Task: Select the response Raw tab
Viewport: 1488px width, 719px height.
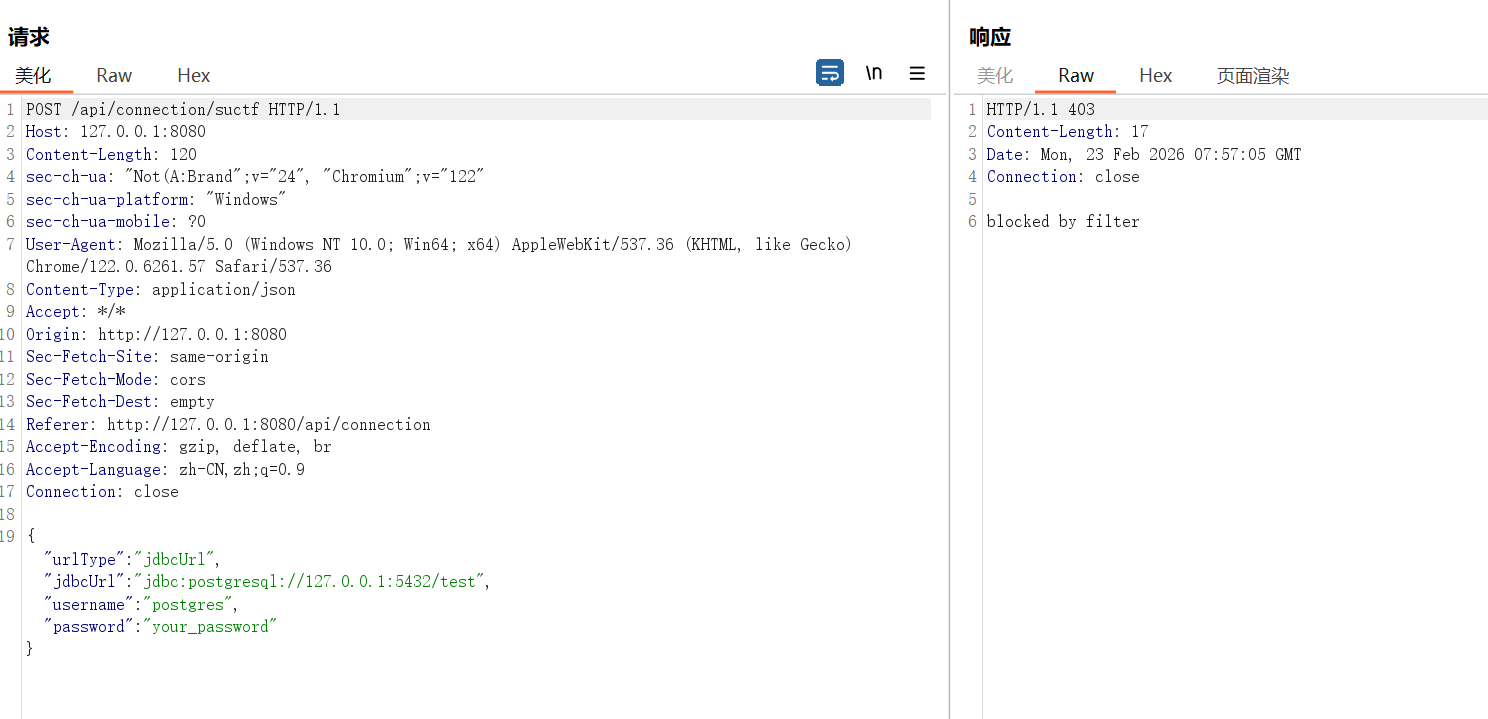Action: [x=1076, y=76]
